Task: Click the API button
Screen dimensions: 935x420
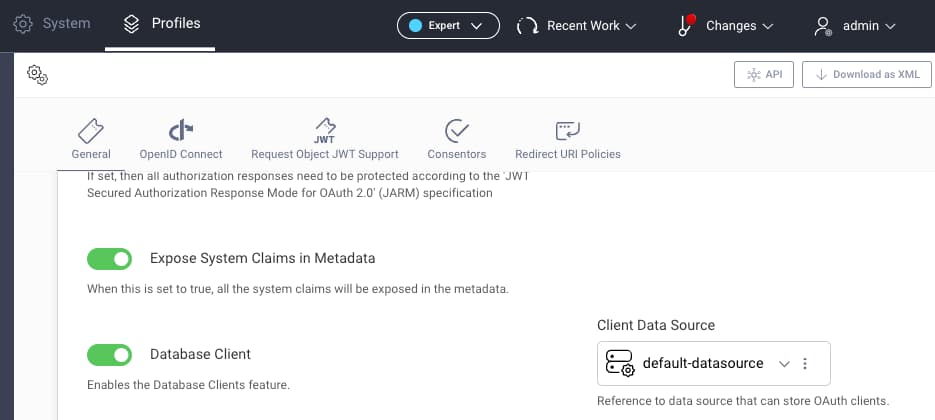Action: [x=764, y=75]
